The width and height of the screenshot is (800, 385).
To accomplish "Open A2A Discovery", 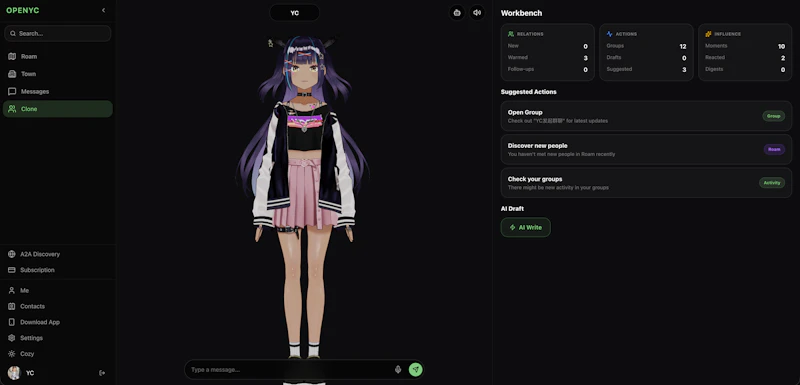I will [x=58, y=254].
